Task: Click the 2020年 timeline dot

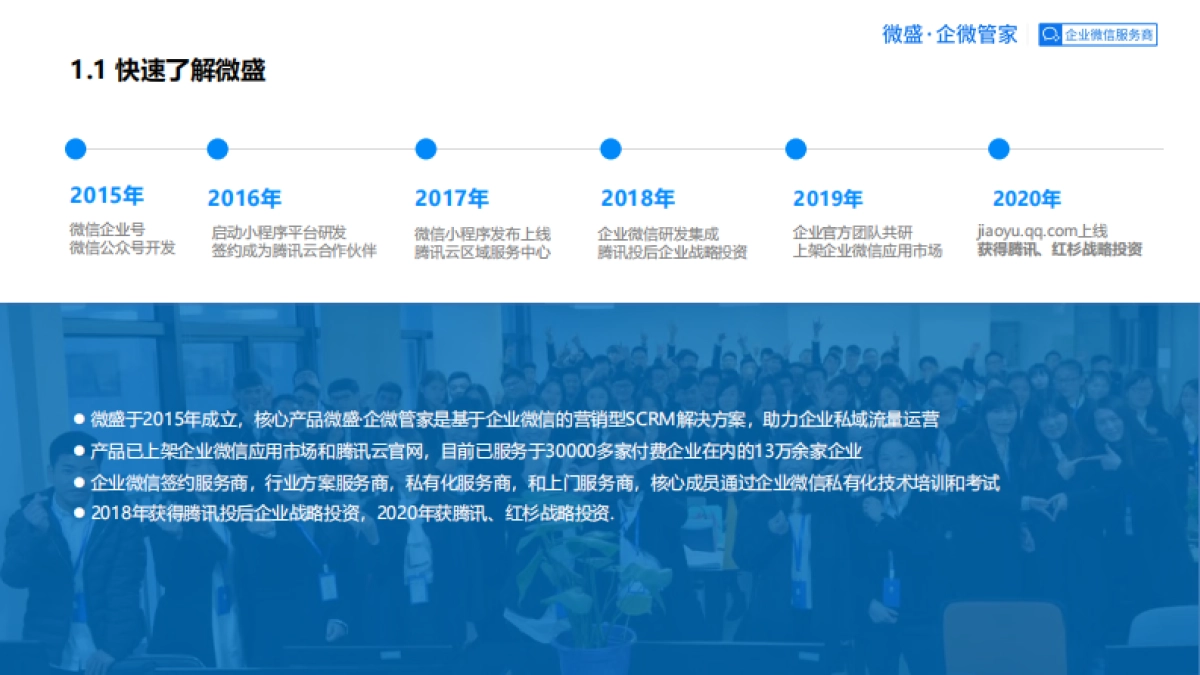Action: click(x=997, y=148)
